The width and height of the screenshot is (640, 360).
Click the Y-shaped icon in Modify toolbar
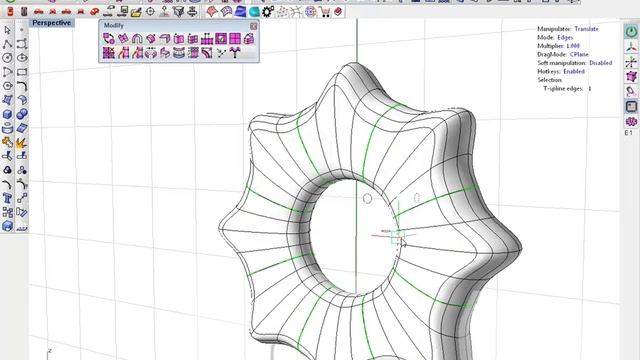[235, 53]
